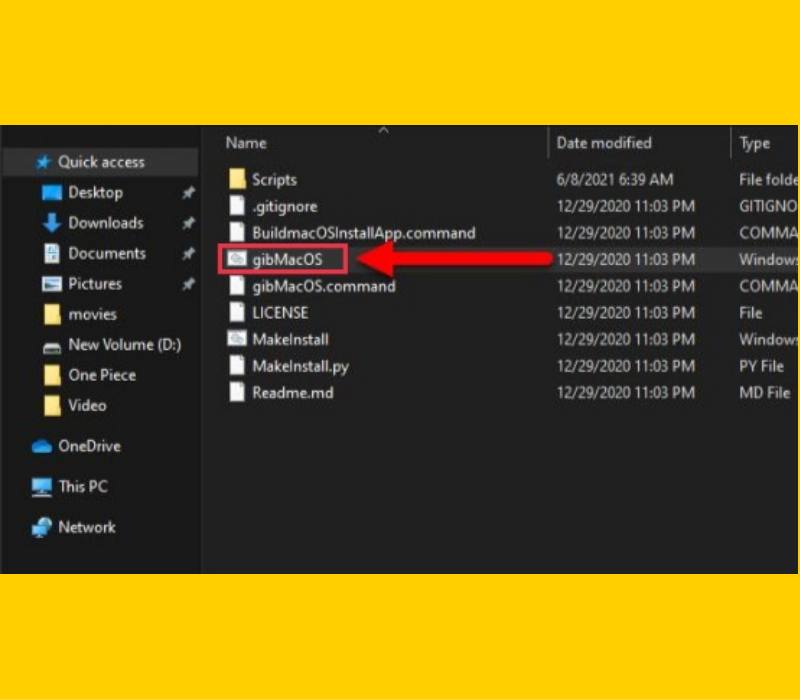Click the date modified of Readme.md
This screenshot has height=700, width=800.
(x=626, y=392)
